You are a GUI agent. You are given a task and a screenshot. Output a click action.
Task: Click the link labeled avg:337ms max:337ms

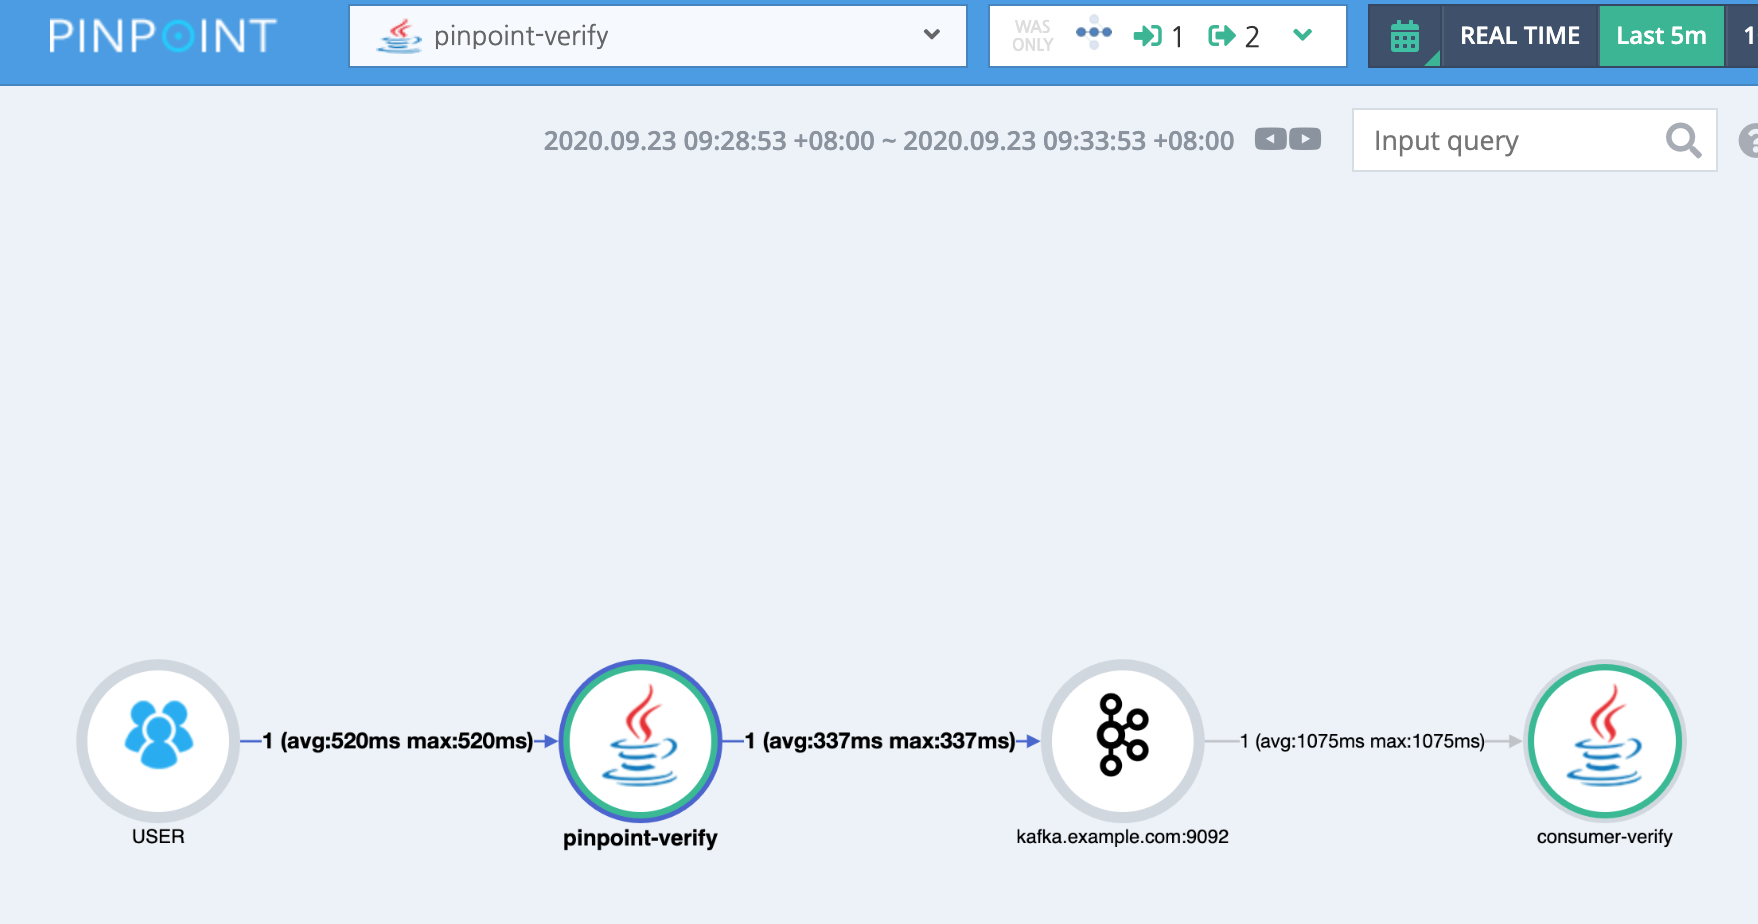click(x=880, y=741)
